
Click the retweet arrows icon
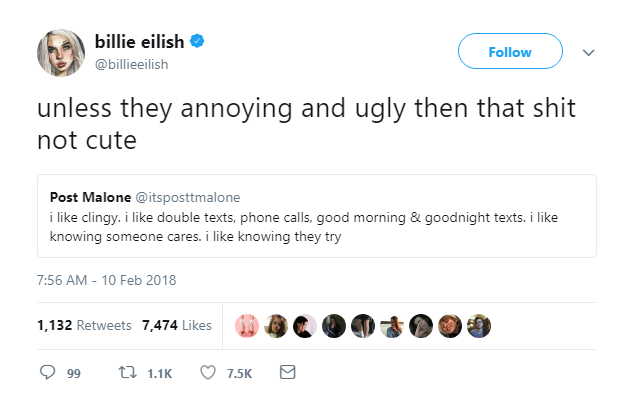tap(128, 372)
